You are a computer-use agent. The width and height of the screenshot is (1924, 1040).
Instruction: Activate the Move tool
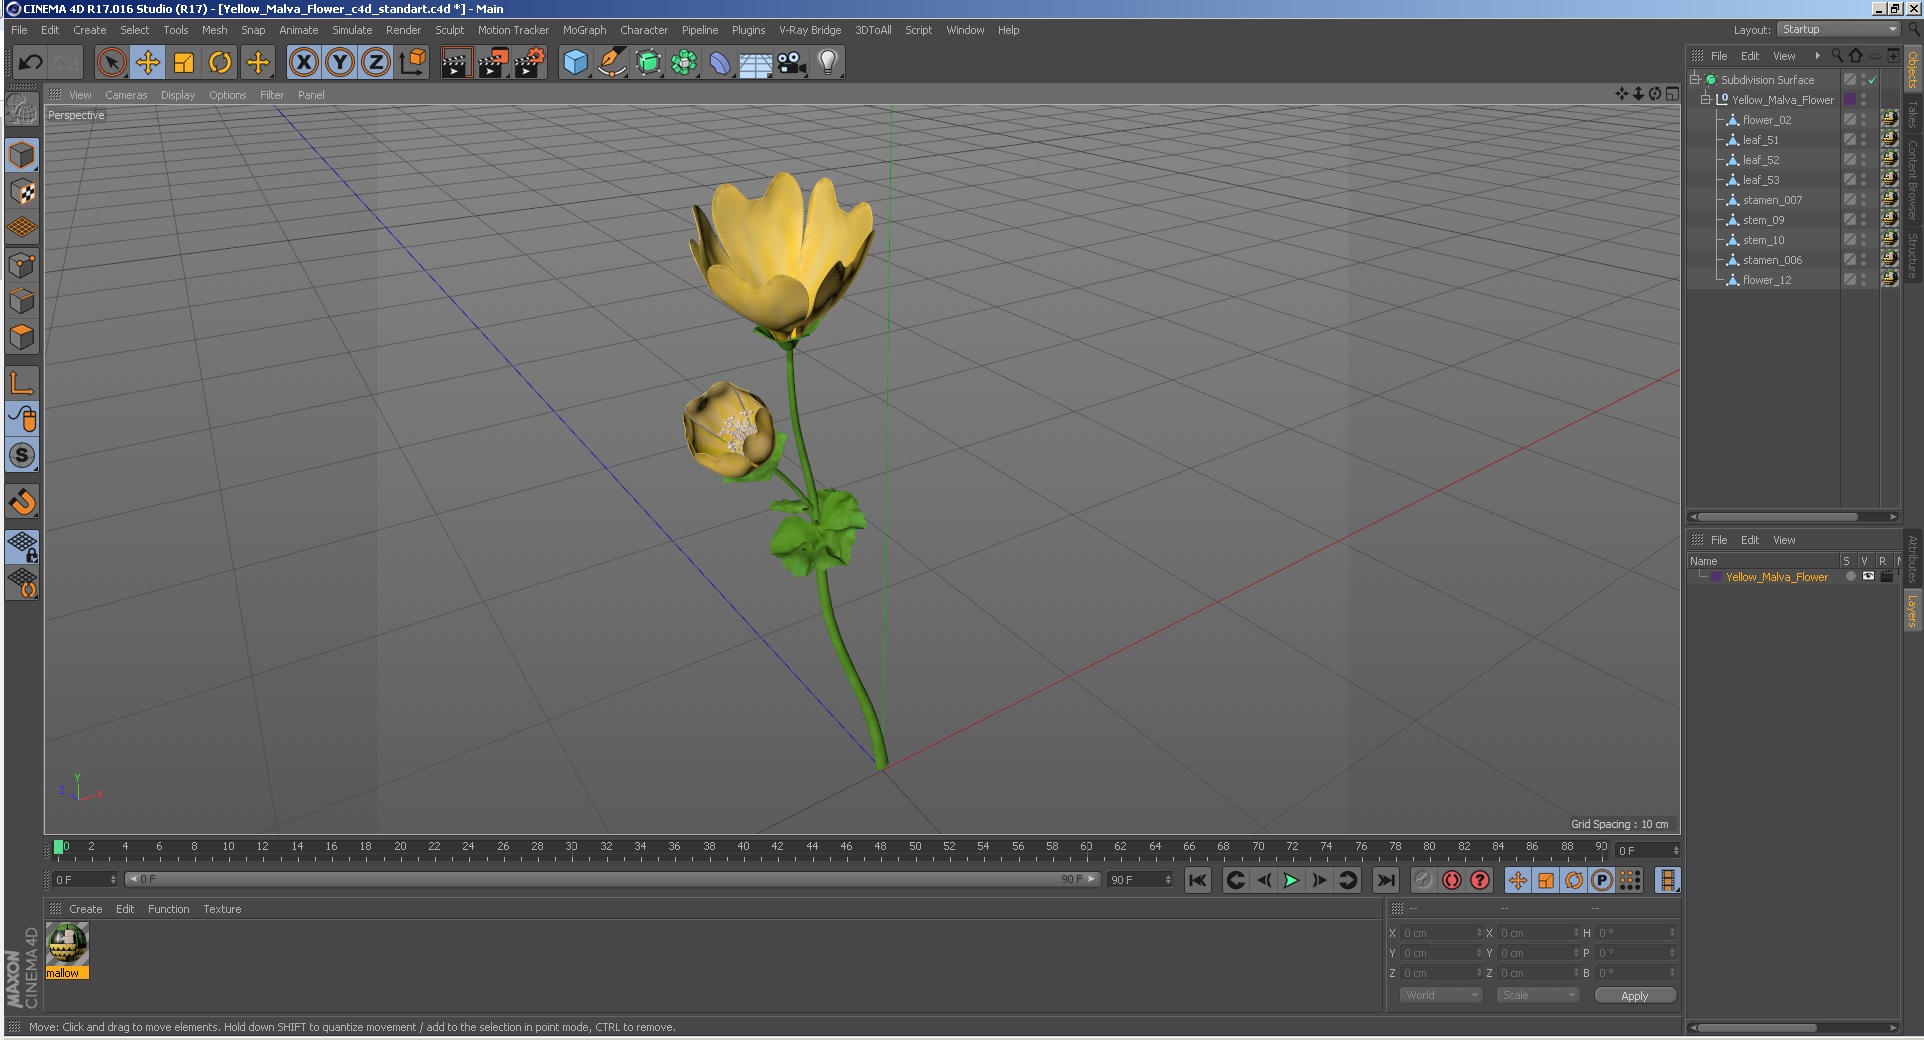pyautogui.click(x=148, y=63)
